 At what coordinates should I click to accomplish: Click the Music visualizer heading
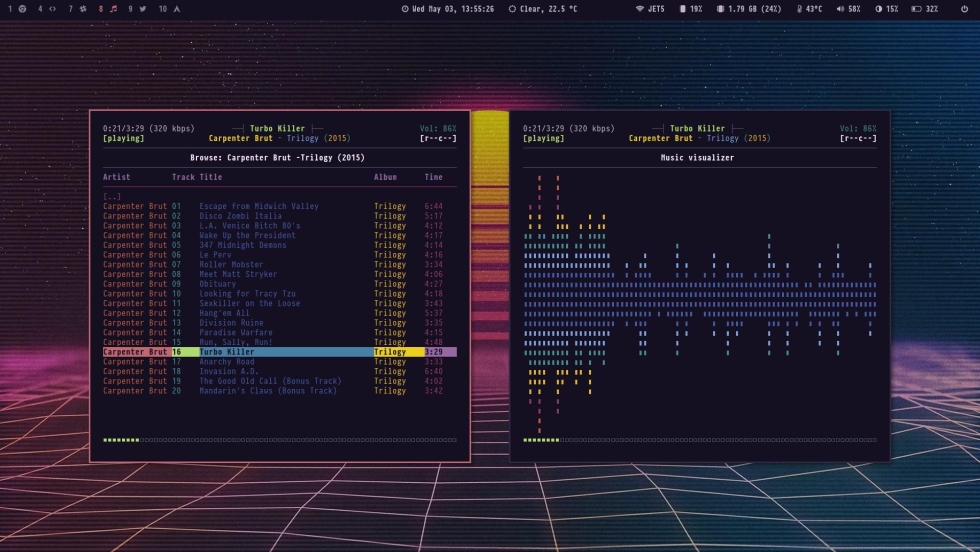tap(698, 158)
